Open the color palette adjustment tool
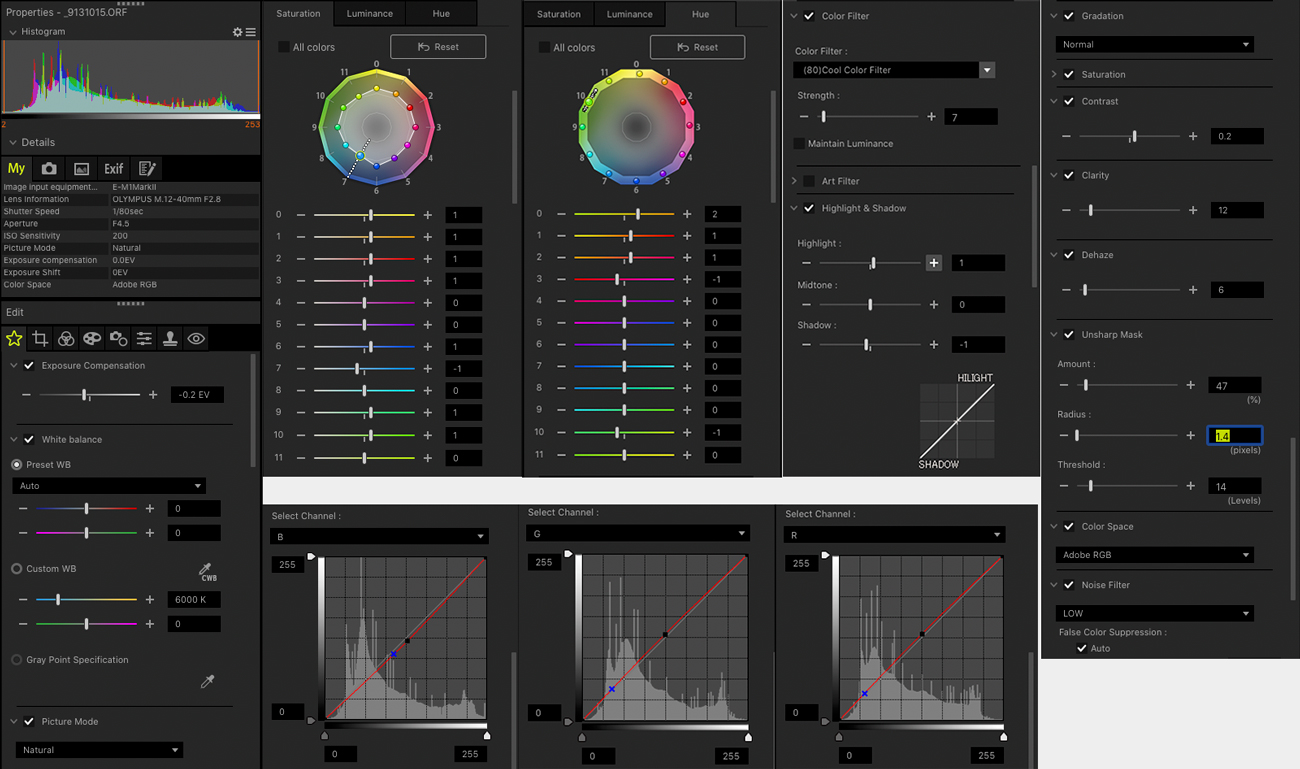 pyautogui.click(x=92, y=338)
